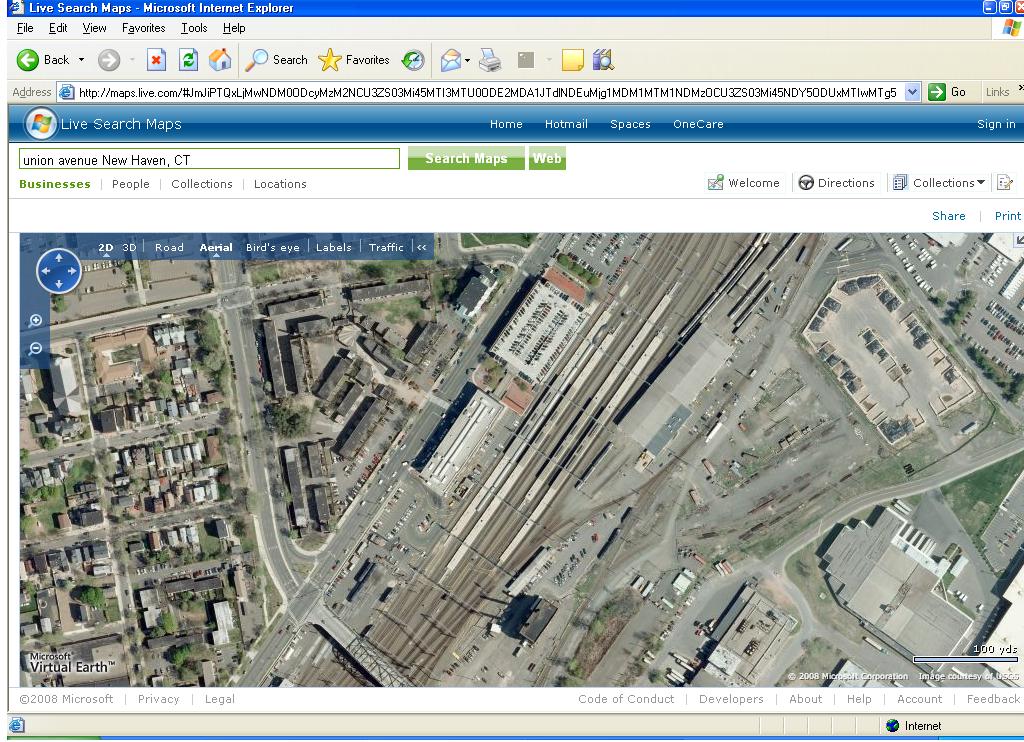The width and height of the screenshot is (1024, 742).
Task: Pan the map up with the compass arrow
Action: click(59, 257)
